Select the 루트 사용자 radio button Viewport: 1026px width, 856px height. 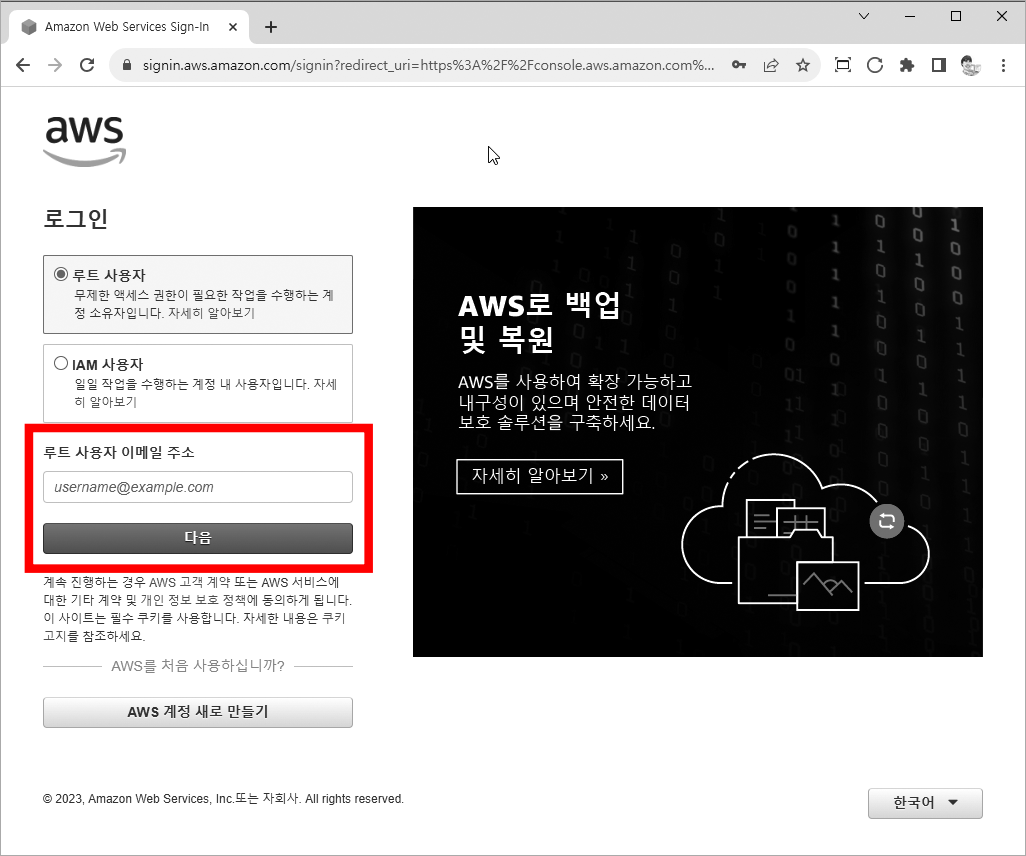point(61,274)
